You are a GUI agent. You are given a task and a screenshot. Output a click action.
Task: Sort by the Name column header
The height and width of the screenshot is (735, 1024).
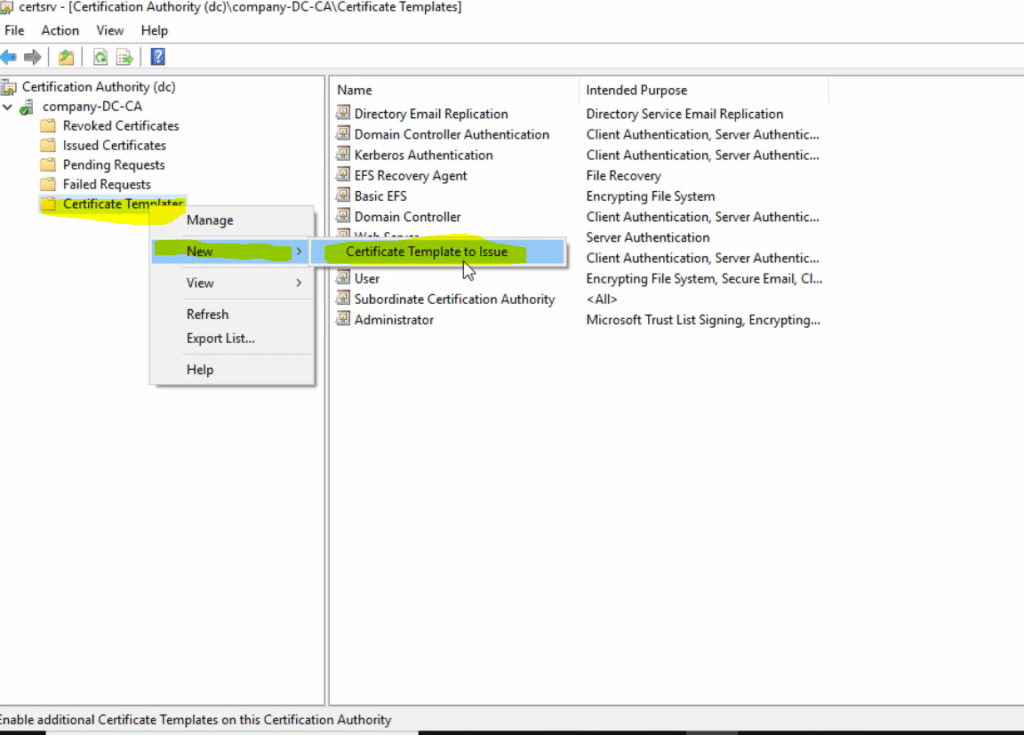pos(355,90)
